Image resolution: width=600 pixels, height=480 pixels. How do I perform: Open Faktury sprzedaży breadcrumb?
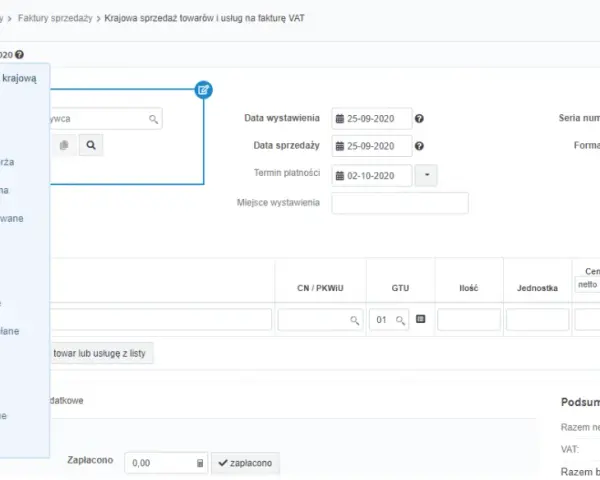[x=55, y=18]
